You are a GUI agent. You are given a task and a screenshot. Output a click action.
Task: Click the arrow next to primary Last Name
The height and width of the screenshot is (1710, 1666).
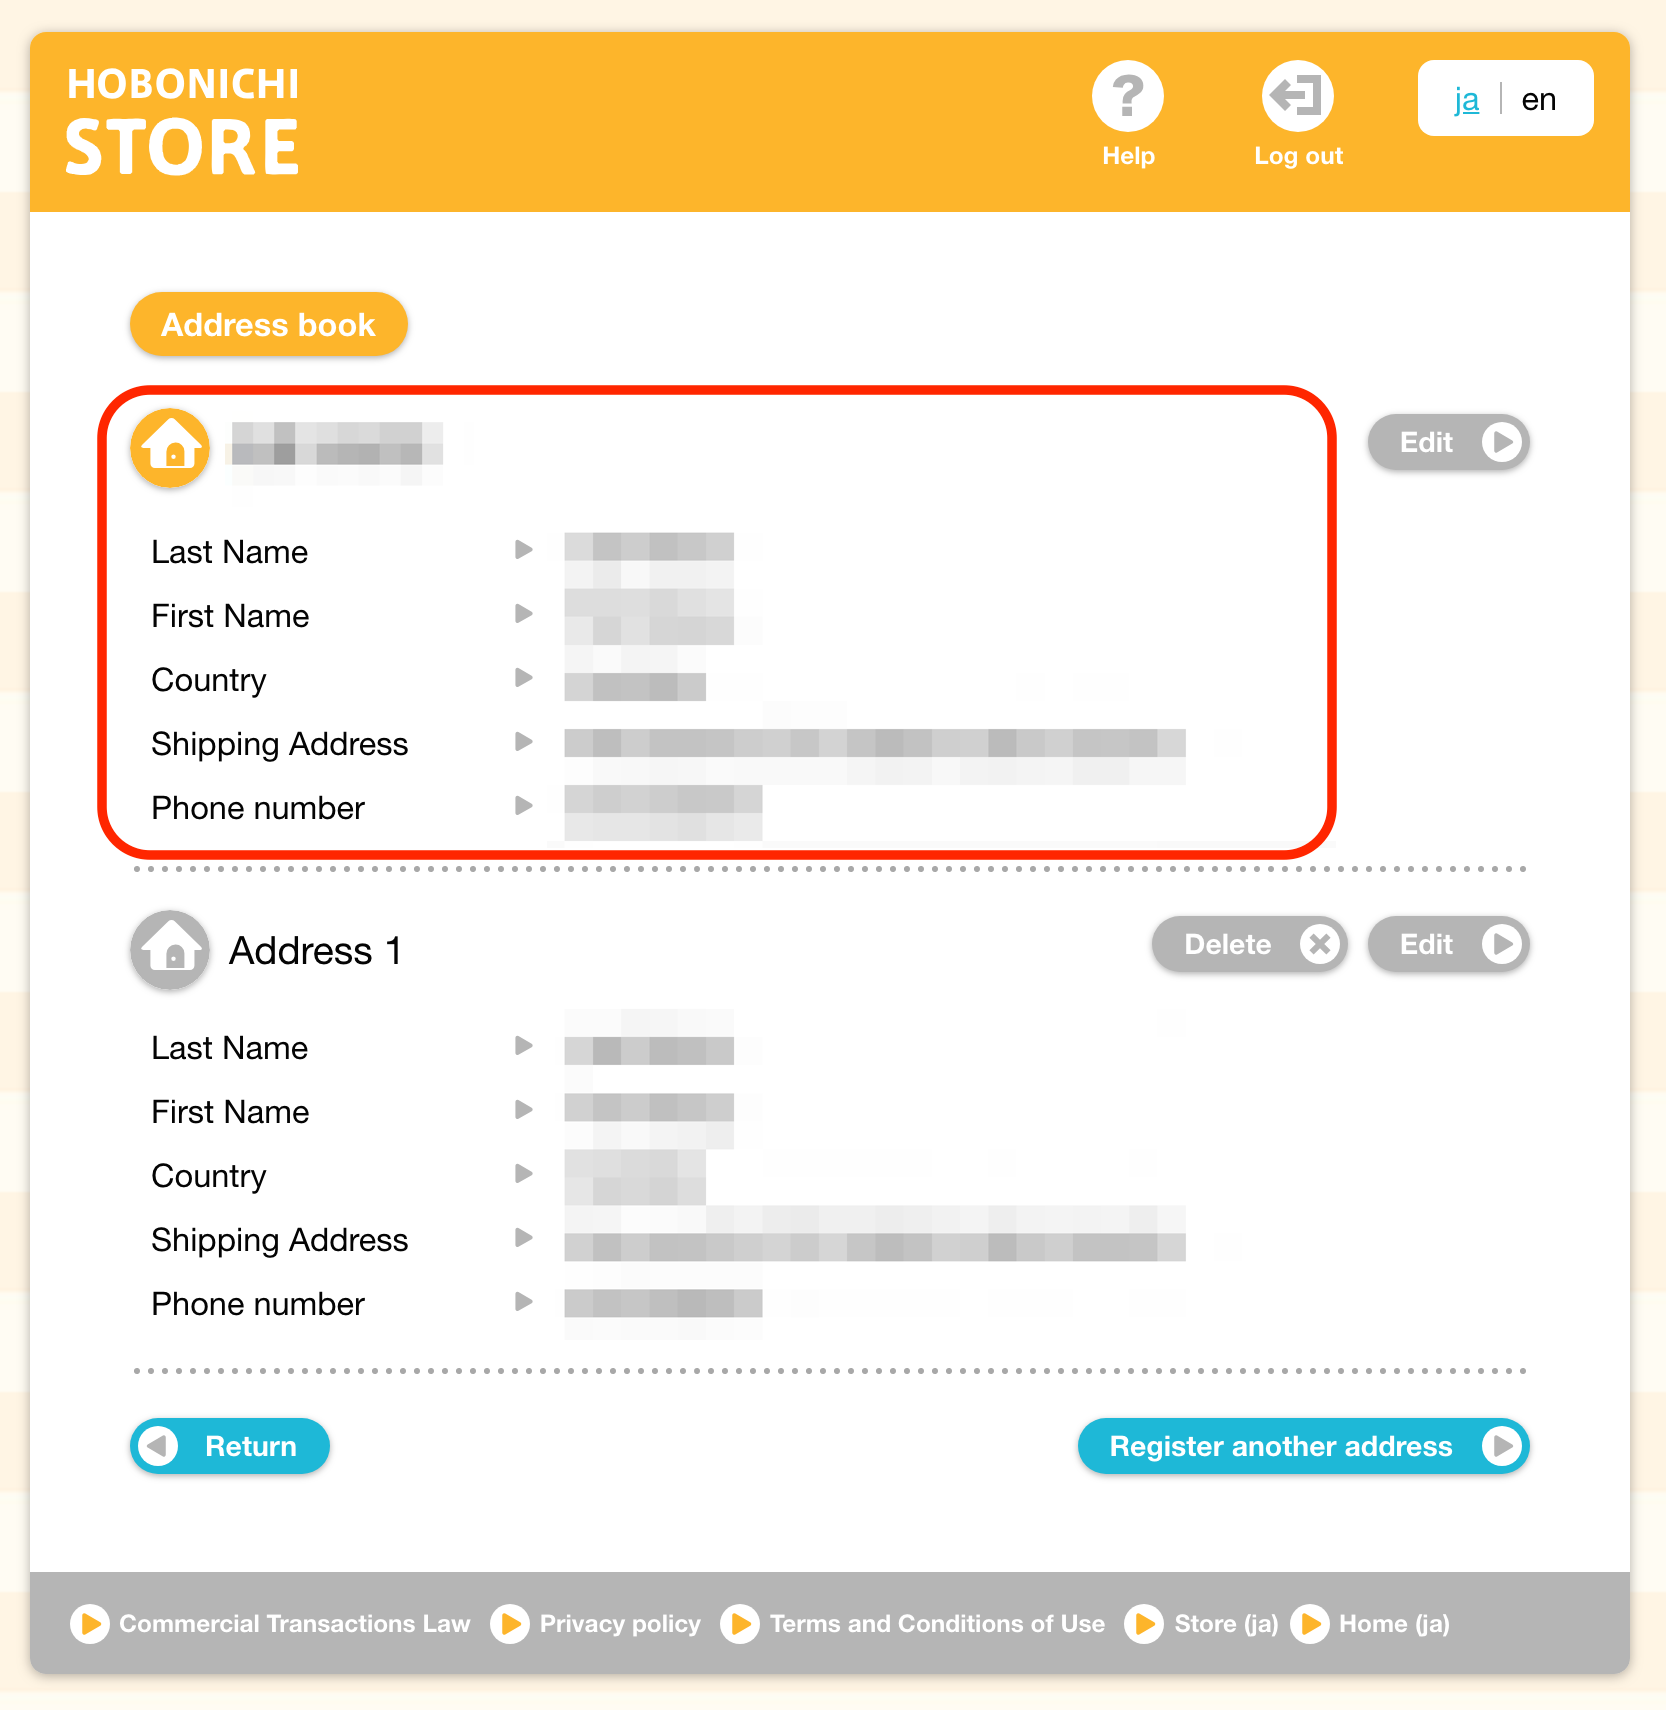pyautogui.click(x=523, y=550)
